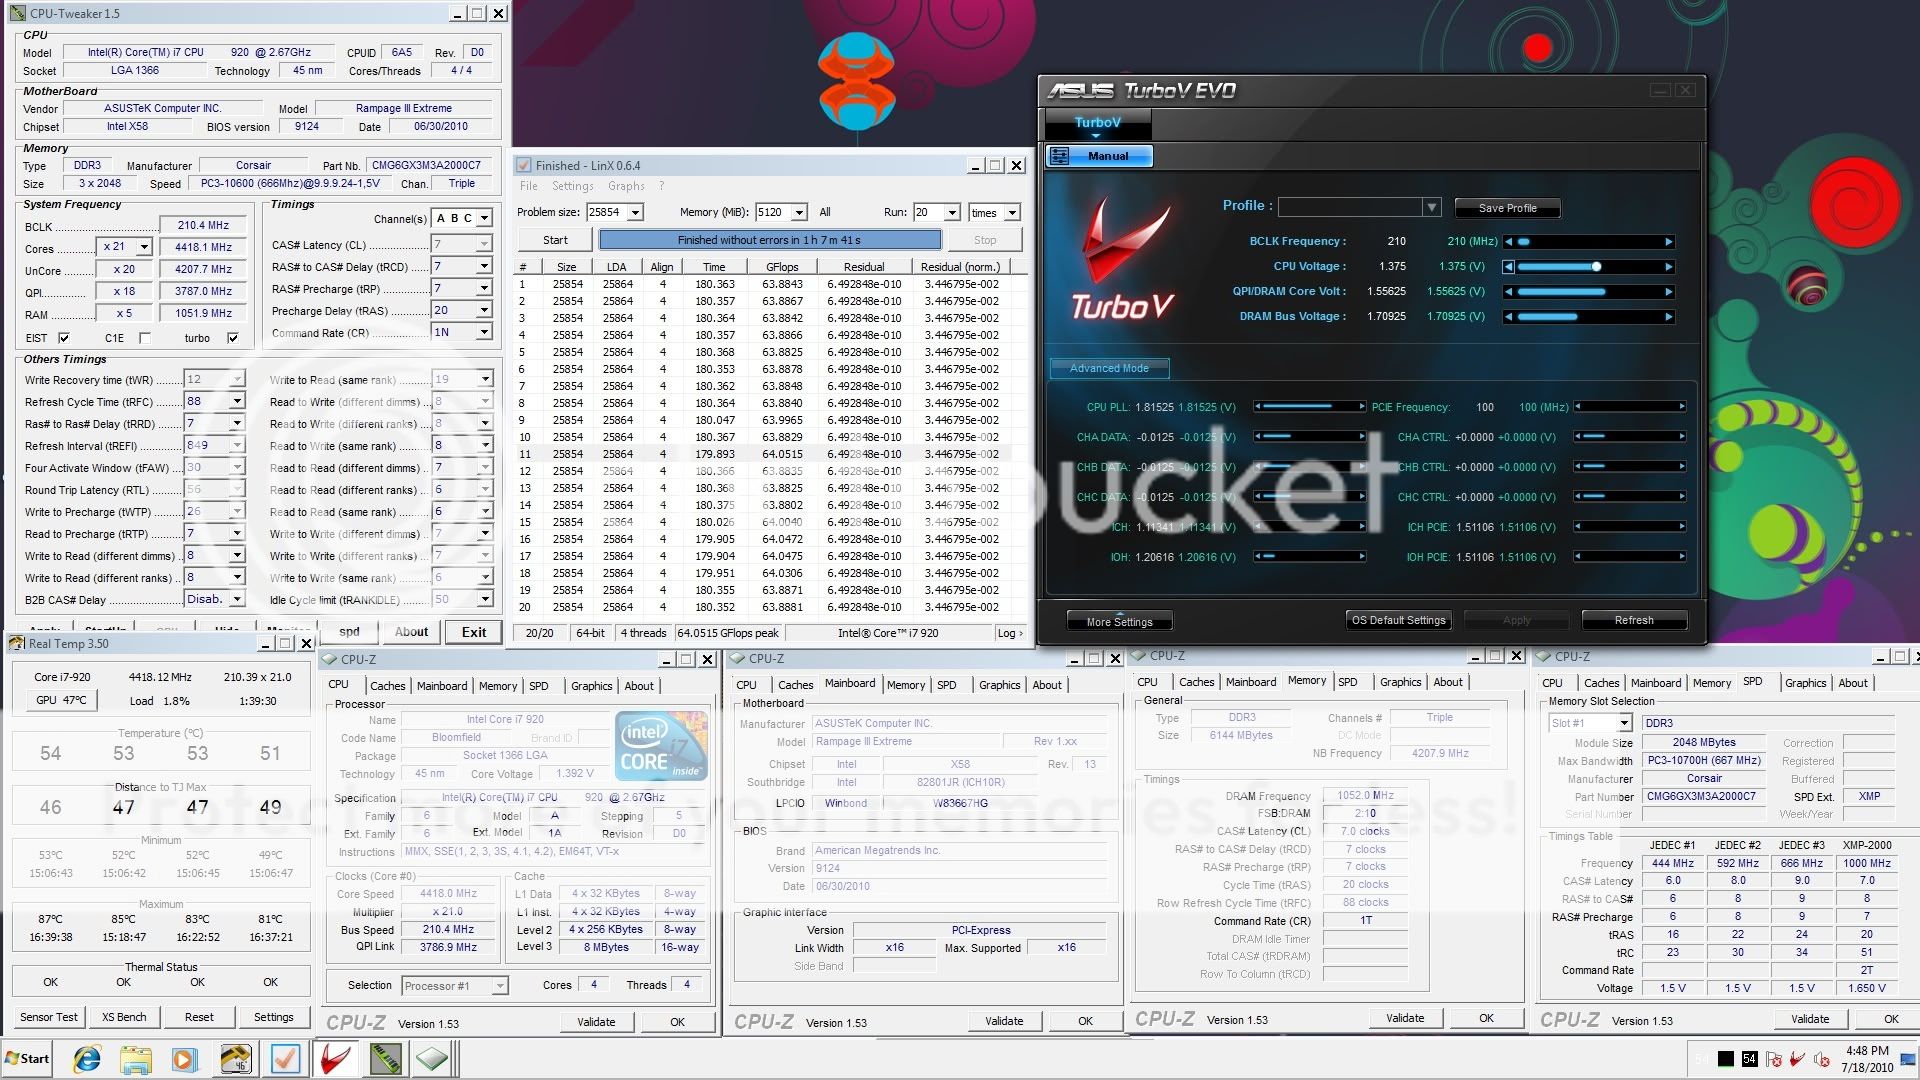Adjust the CPU Voltage slider
This screenshot has height=1080, width=1920.
(x=1596, y=267)
